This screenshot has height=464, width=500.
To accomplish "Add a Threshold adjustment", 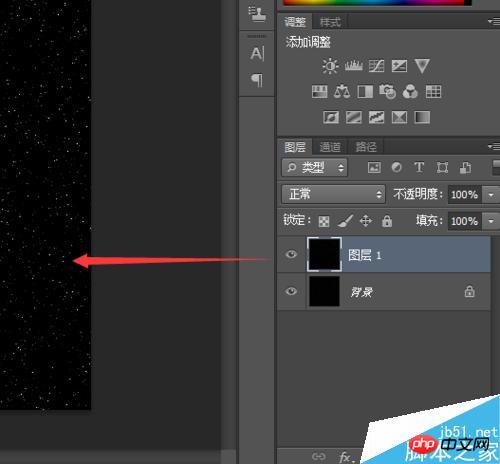I will pos(376,117).
